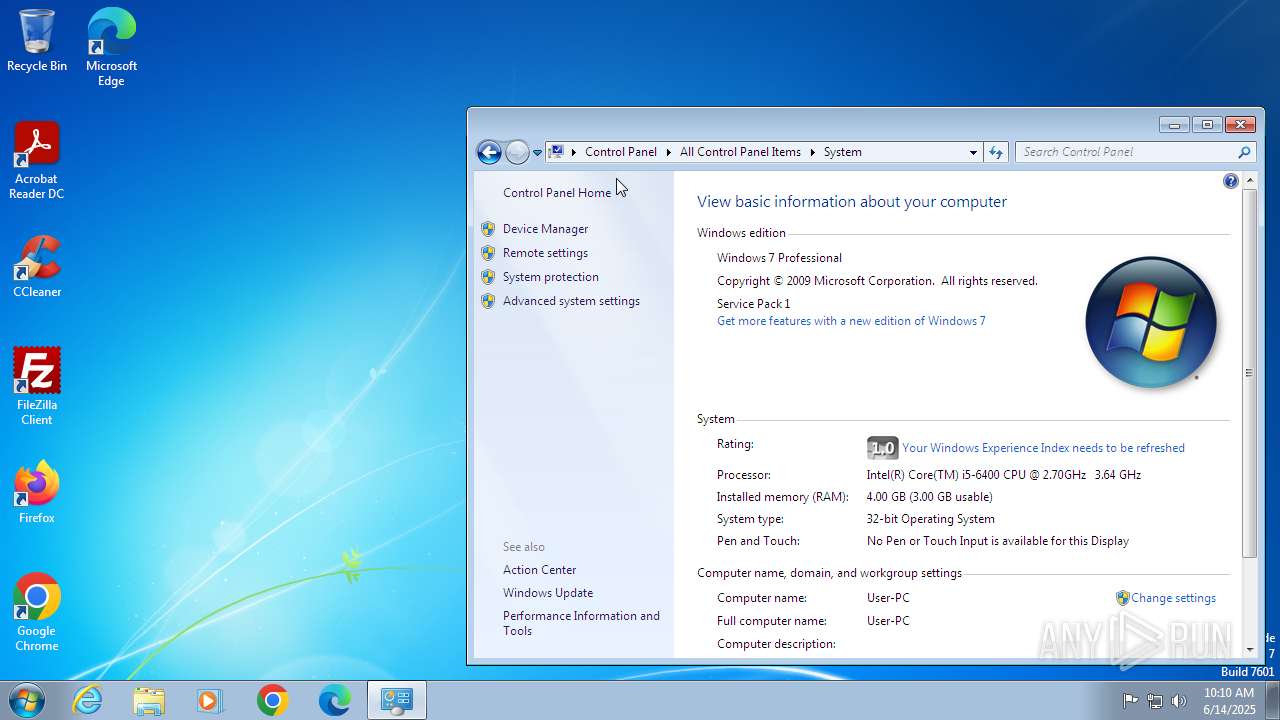Open the Help question mark icon
This screenshot has width=1280, height=720.
coord(1231,181)
